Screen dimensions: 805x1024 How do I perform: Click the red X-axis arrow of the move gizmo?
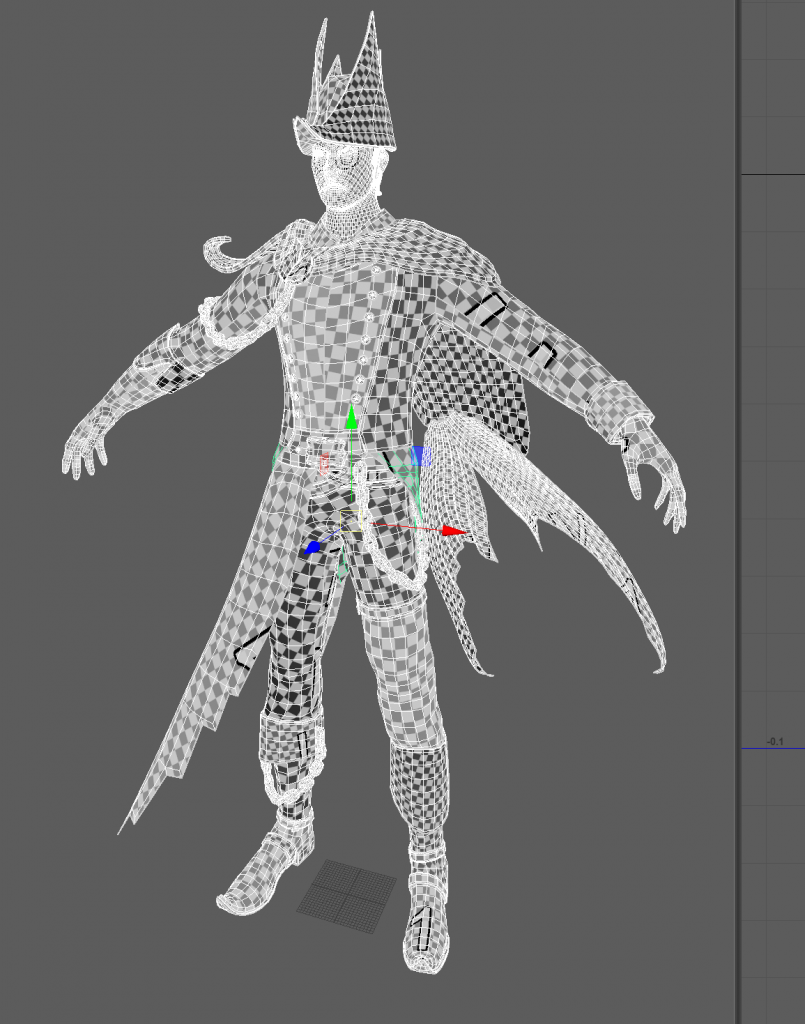tap(455, 531)
